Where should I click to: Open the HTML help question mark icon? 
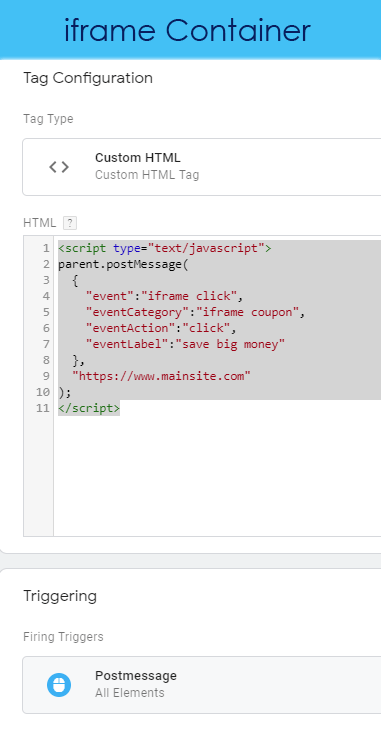pos(69,223)
